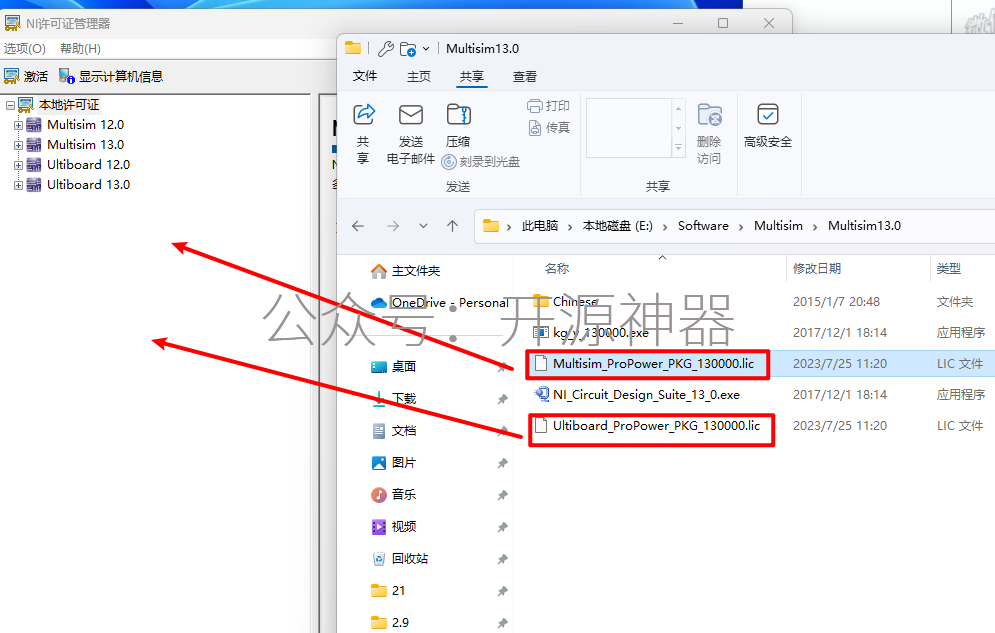Open 图片 in the navigation pane
Screen dimensions: 995x633
tap(394, 462)
